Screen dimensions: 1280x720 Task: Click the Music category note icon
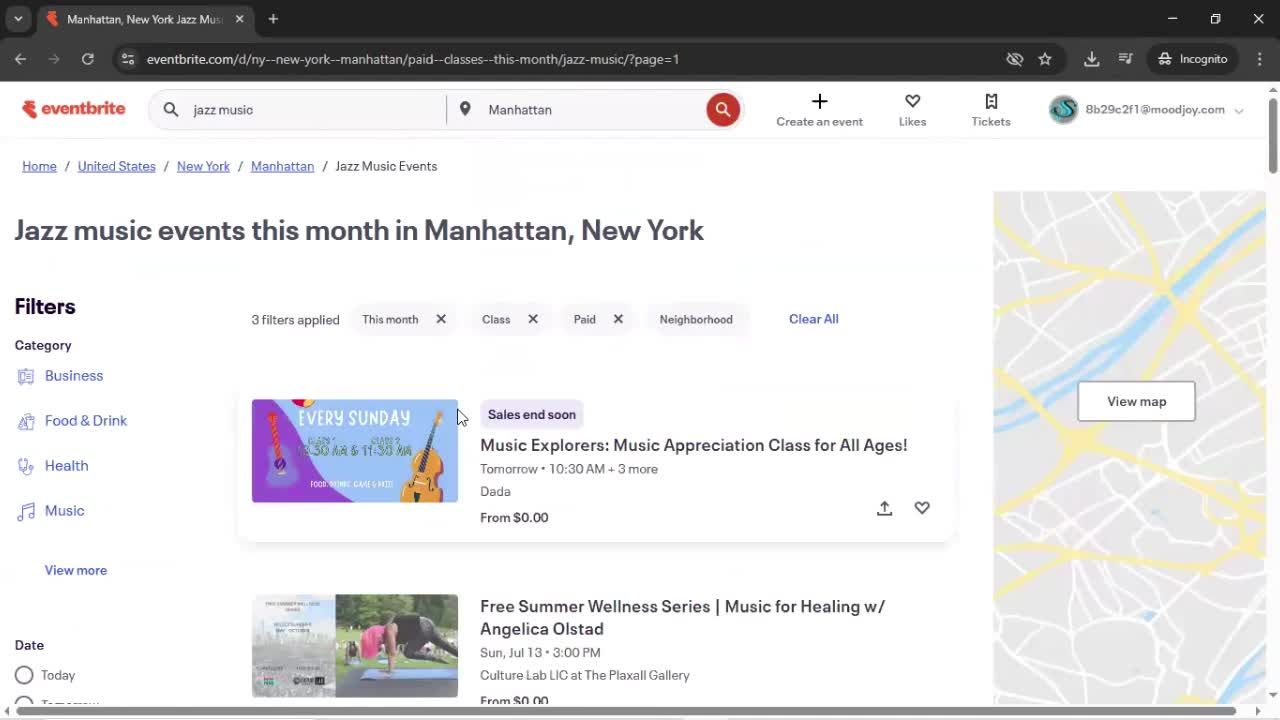click(26, 511)
